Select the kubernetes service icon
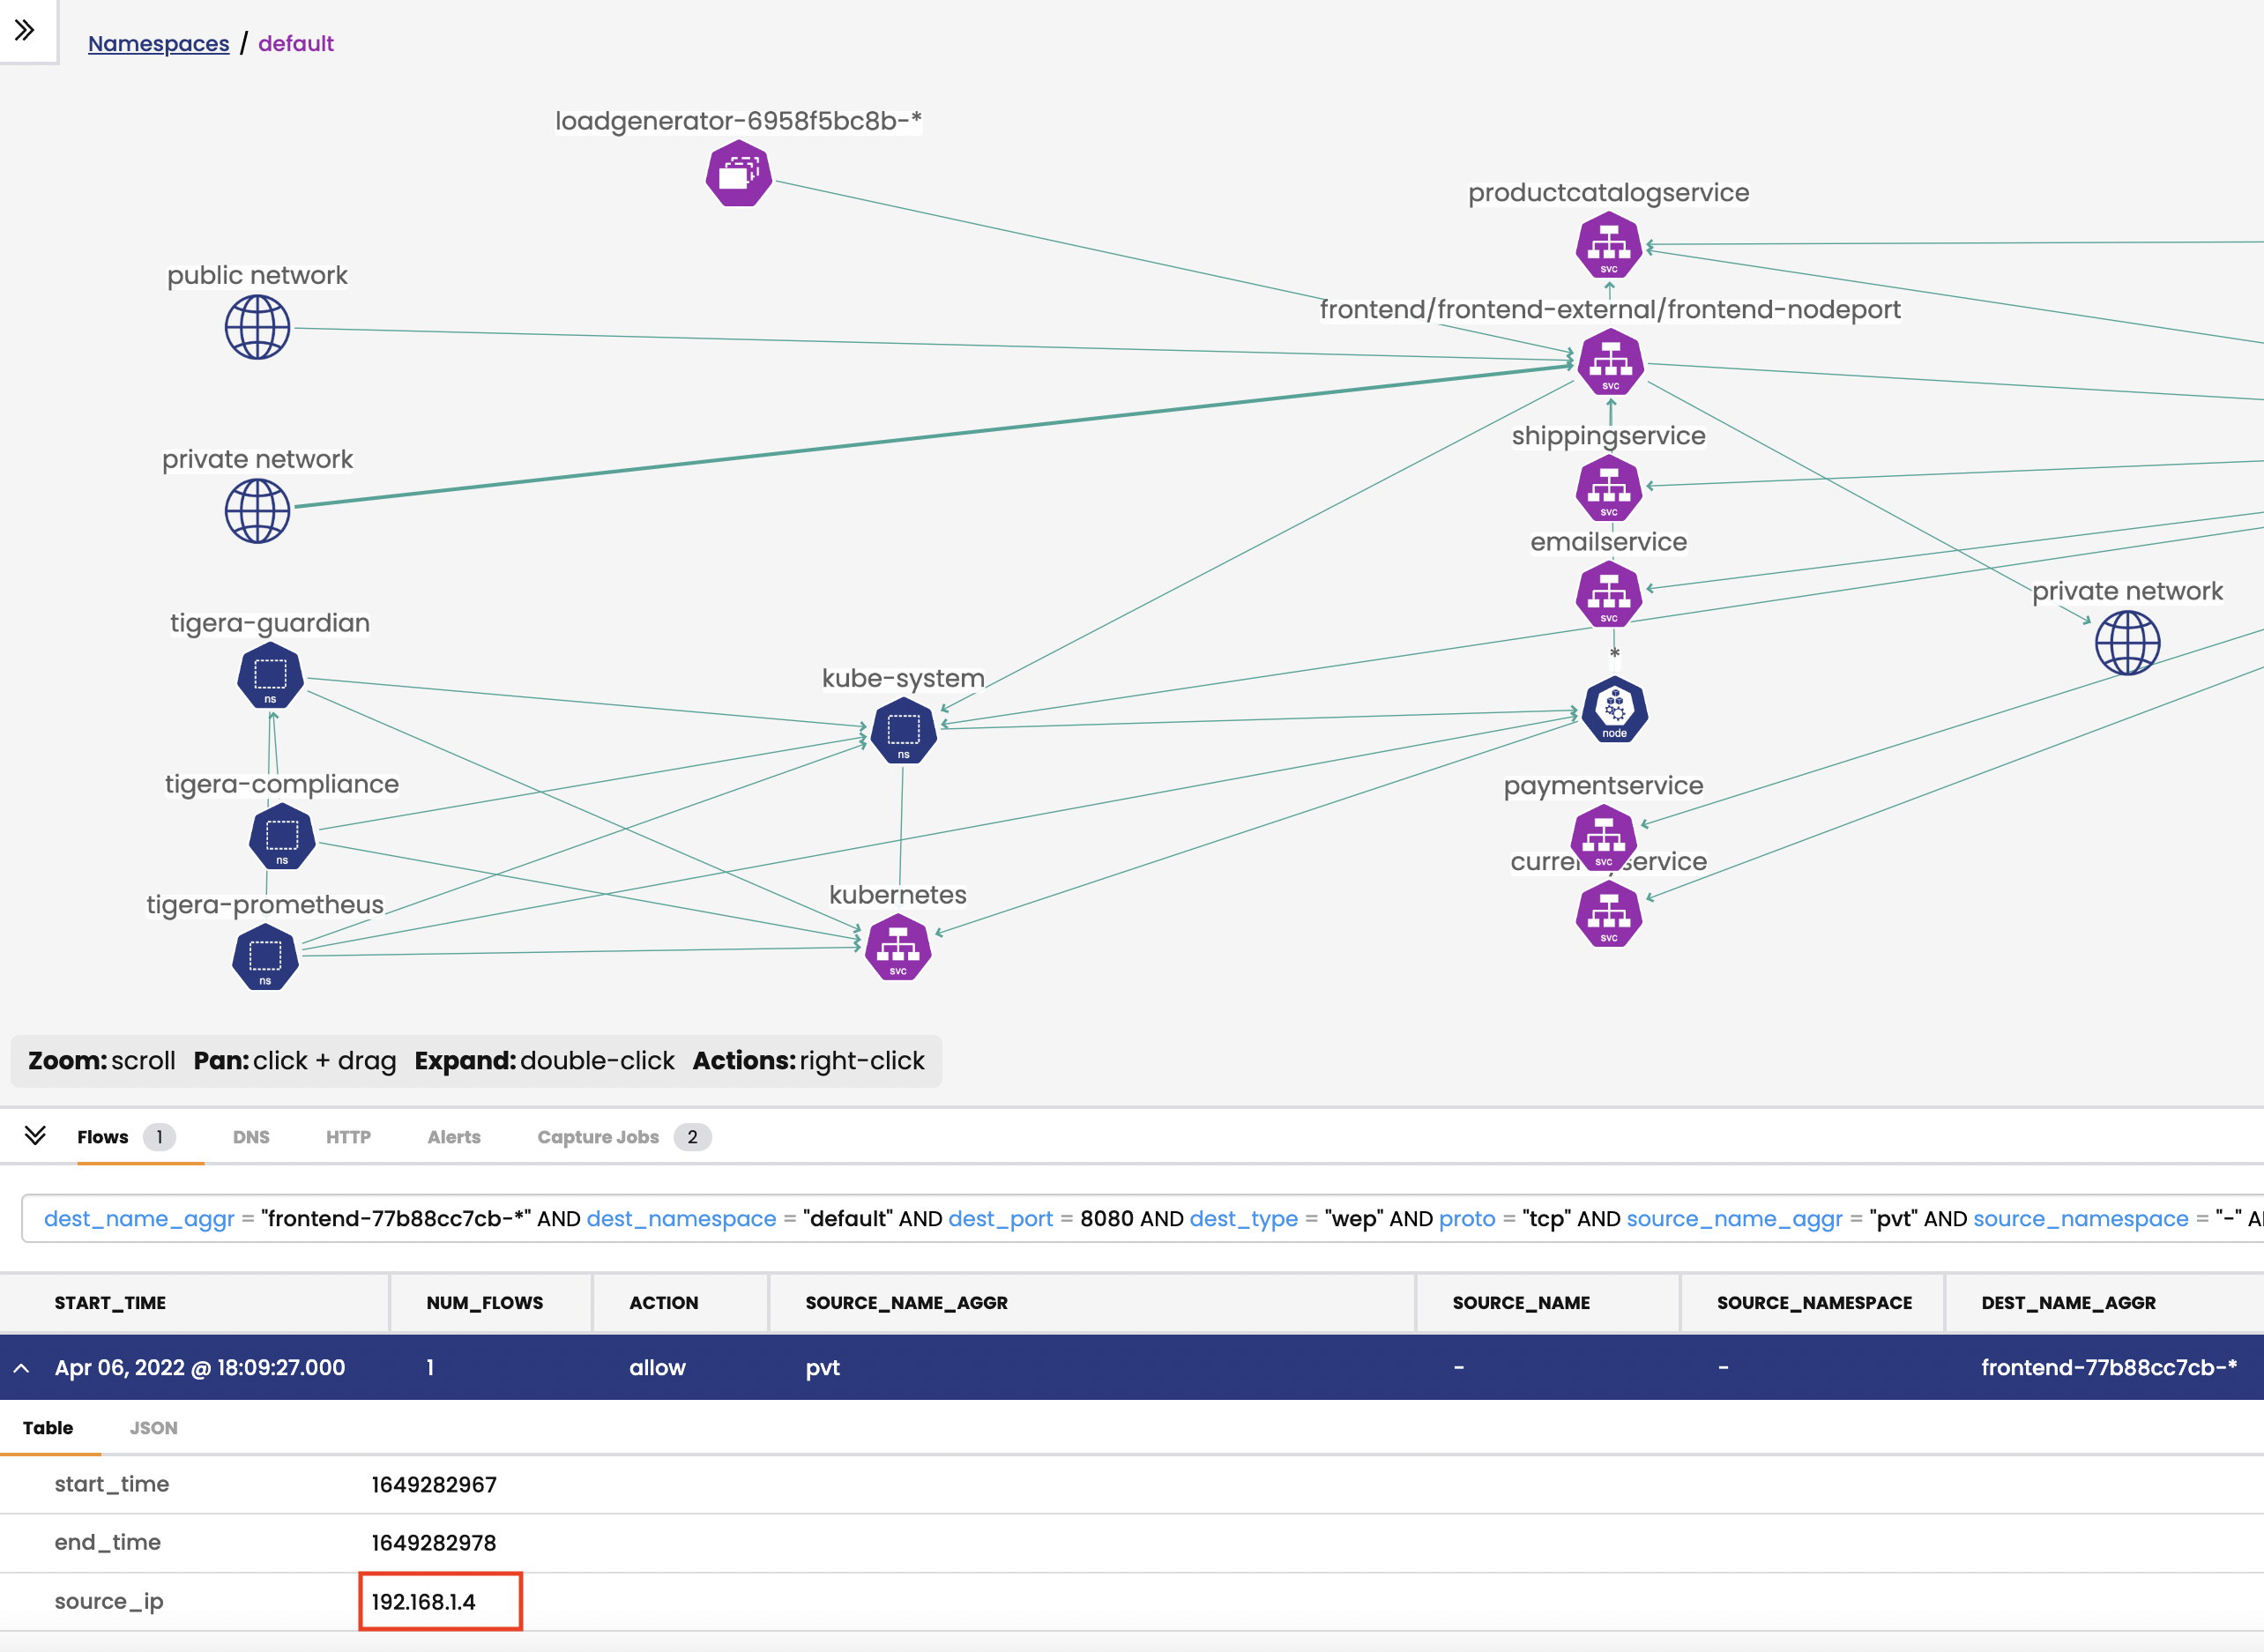 point(898,948)
